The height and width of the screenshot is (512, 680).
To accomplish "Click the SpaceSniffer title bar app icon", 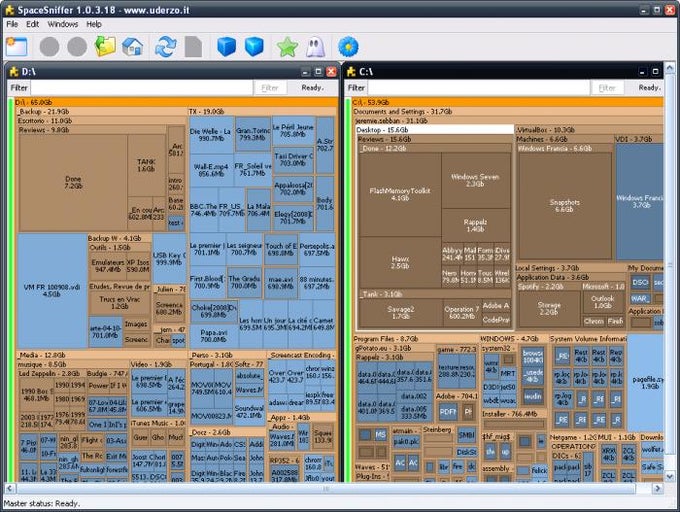I will click(x=9, y=10).
